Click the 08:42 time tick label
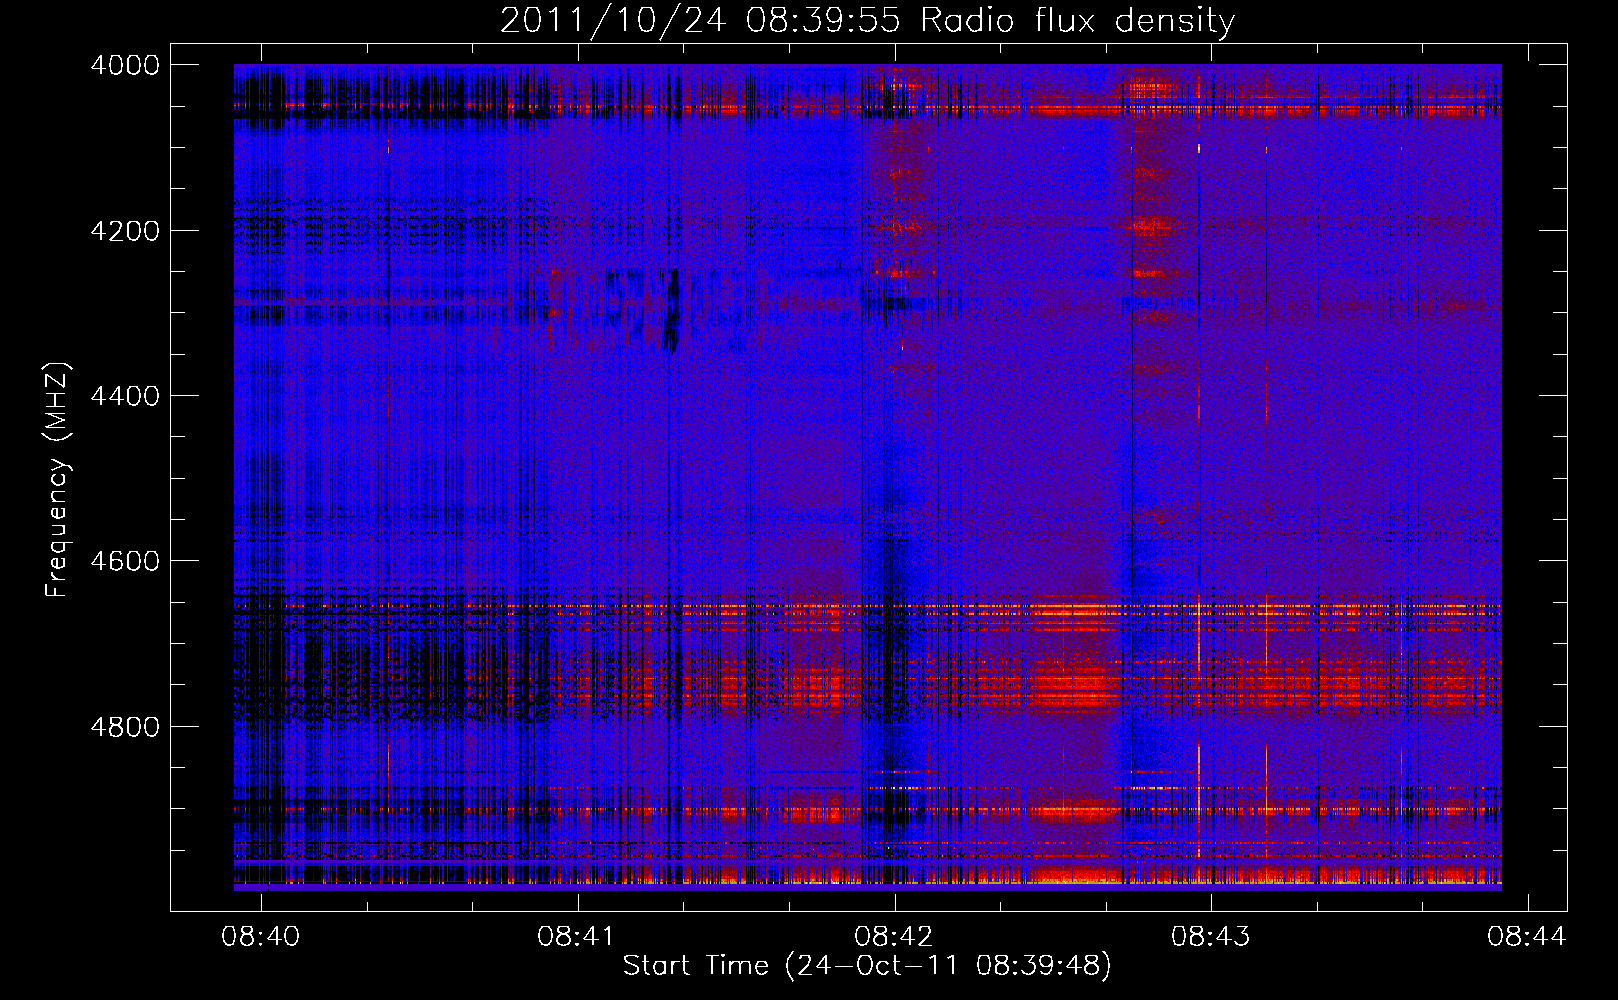This screenshot has height=1000, width=1618. point(894,937)
